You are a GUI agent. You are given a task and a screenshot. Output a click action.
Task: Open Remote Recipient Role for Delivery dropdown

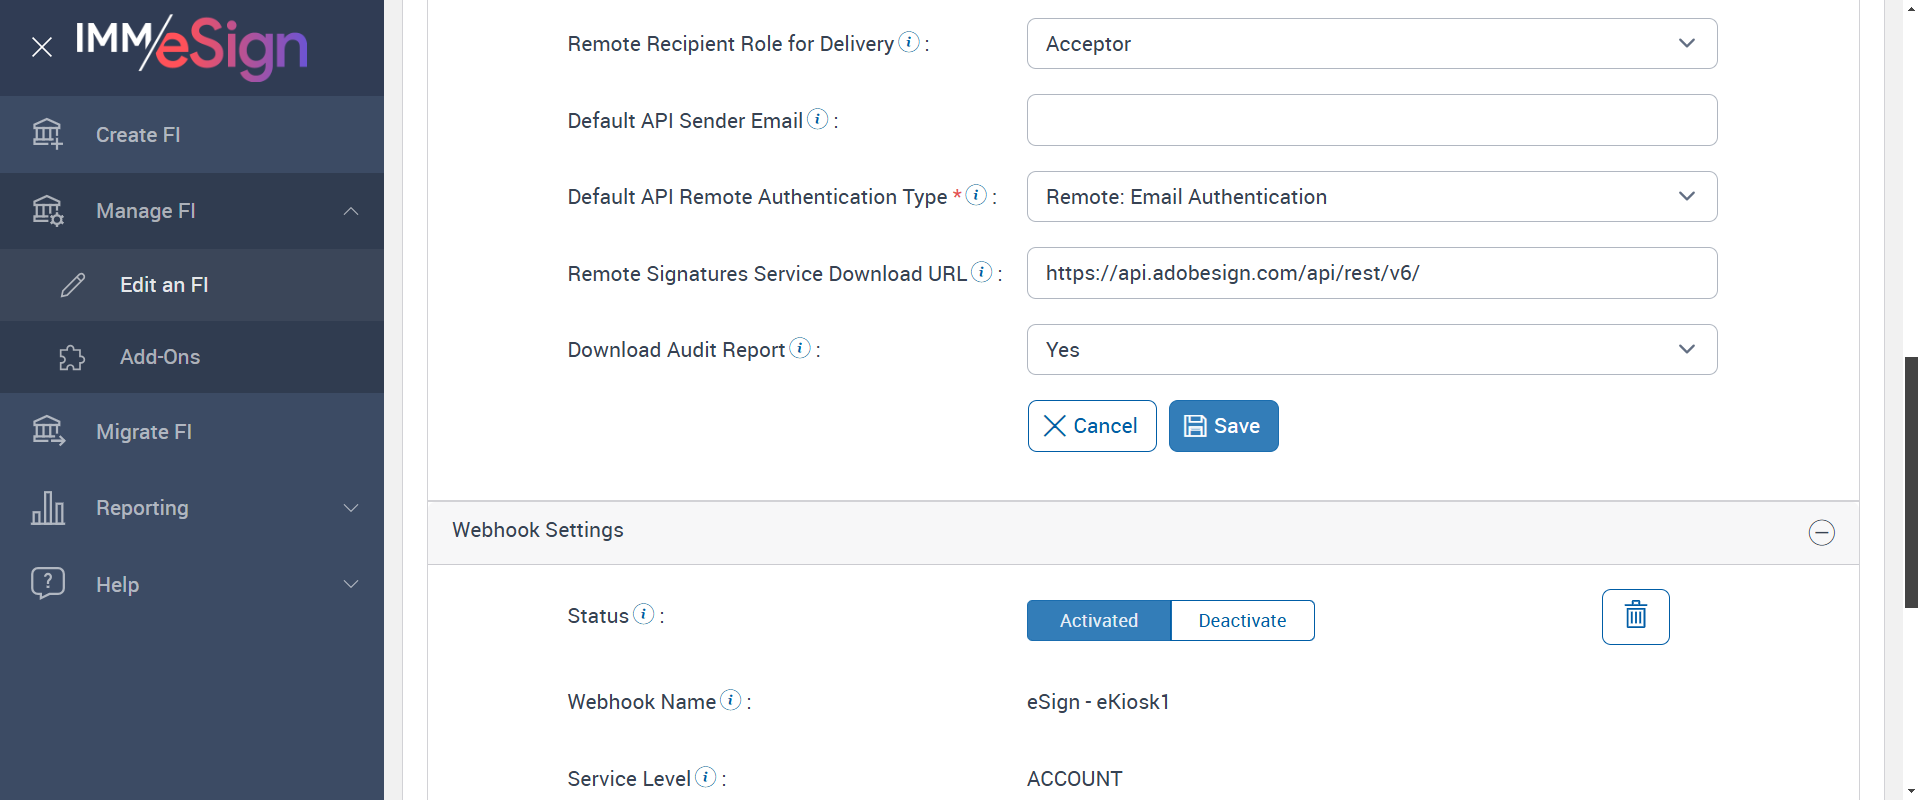tap(1371, 44)
